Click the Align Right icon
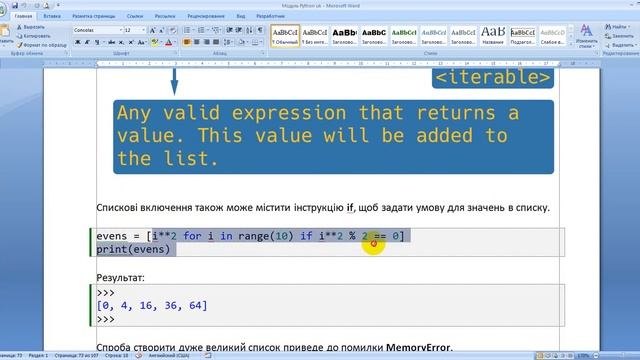 [206, 42]
